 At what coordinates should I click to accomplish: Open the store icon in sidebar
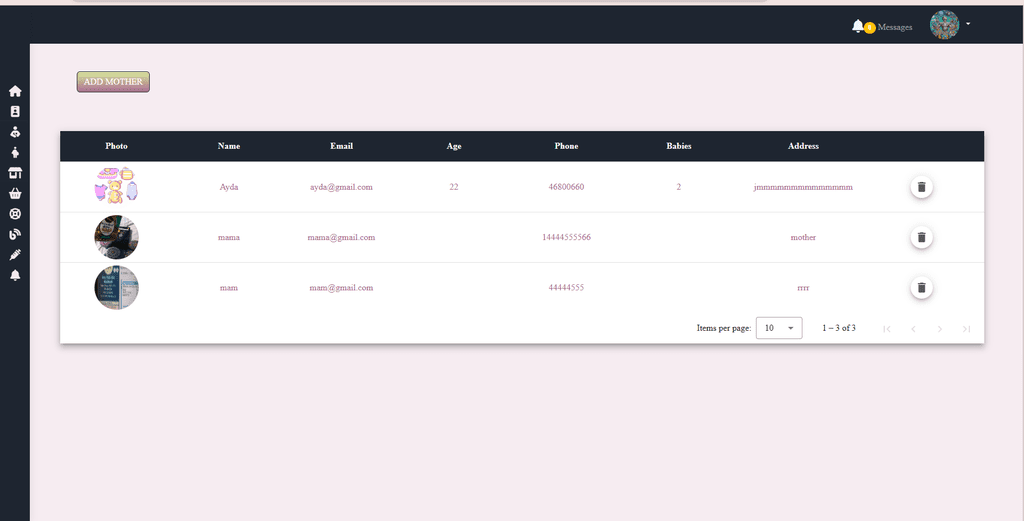click(x=15, y=173)
